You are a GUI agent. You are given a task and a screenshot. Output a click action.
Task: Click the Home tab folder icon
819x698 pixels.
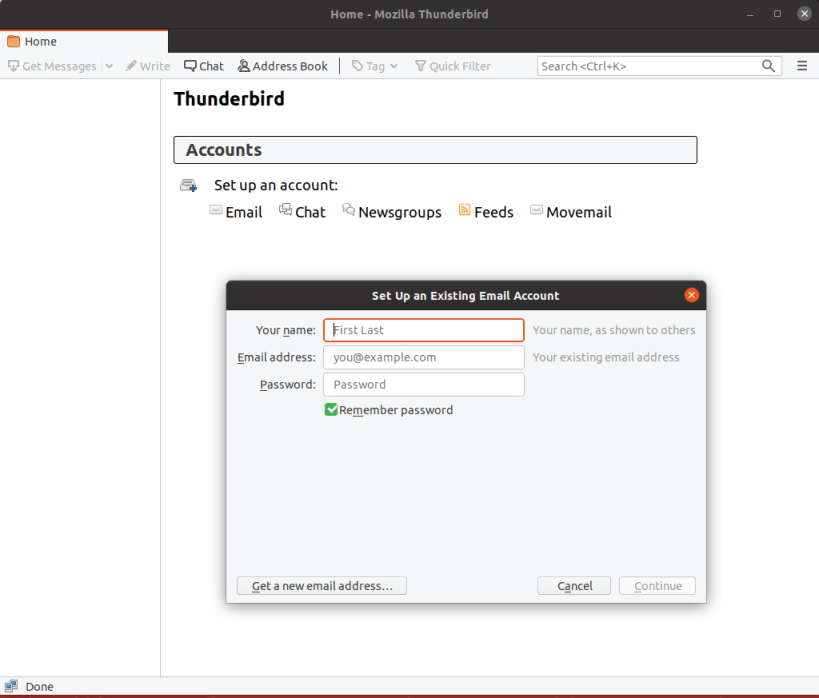click(14, 41)
